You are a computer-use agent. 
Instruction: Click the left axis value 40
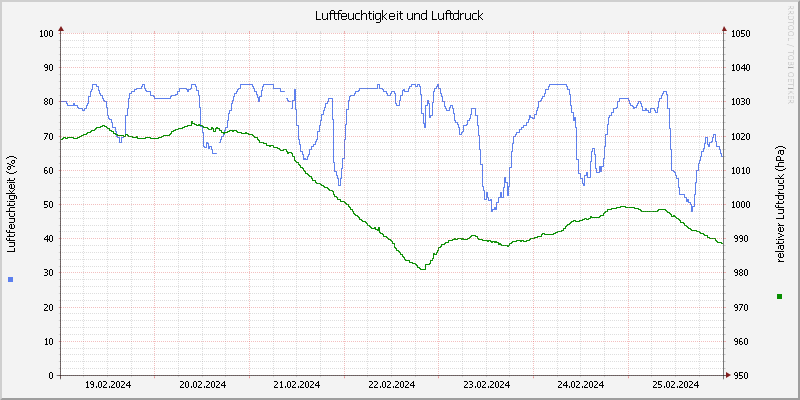point(48,239)
